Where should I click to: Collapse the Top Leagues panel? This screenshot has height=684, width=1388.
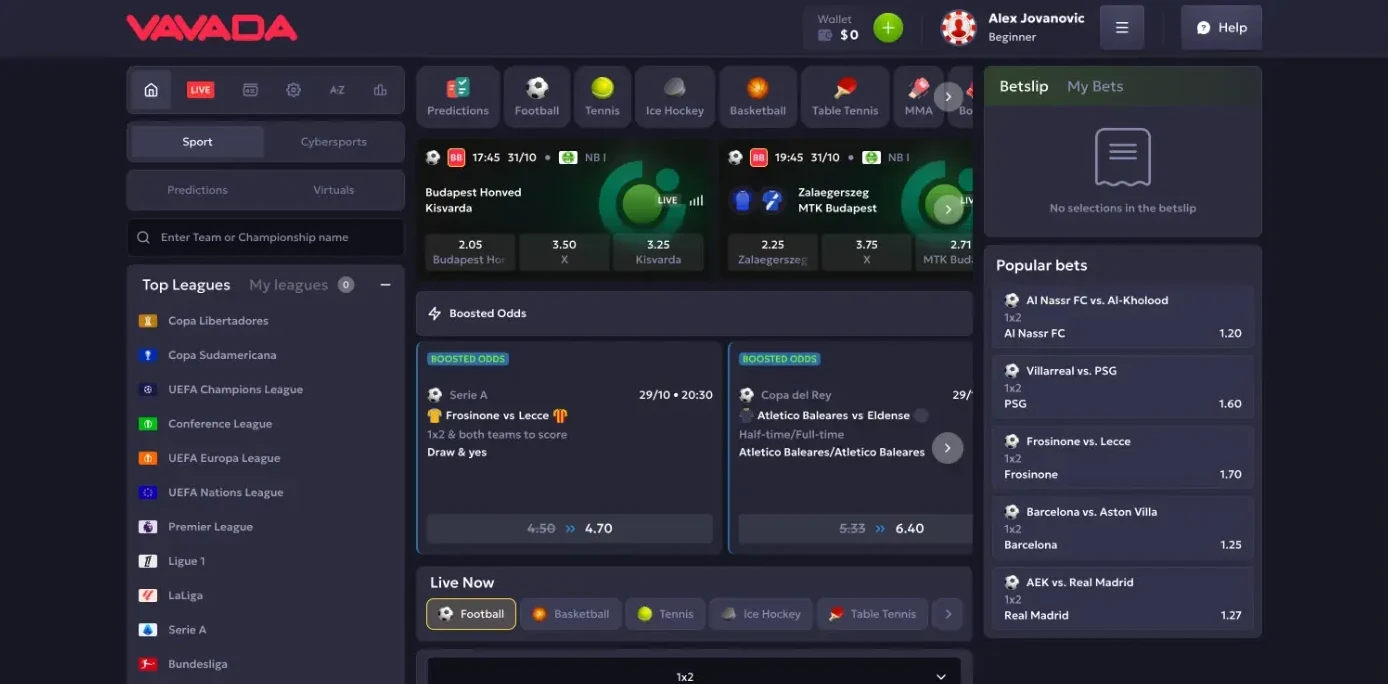click(385, 285)
